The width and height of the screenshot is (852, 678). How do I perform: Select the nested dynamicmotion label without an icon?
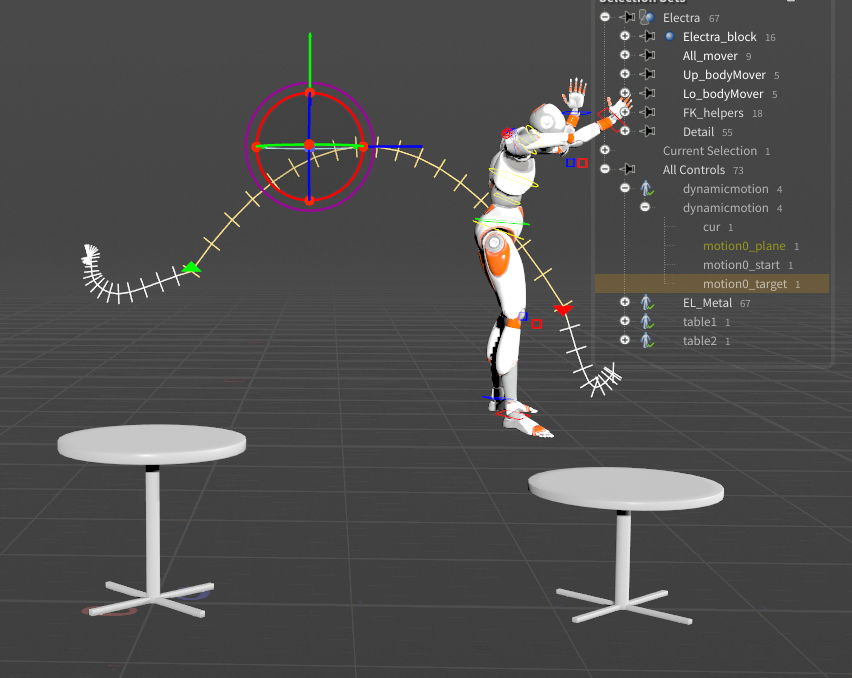coord(726,208)
